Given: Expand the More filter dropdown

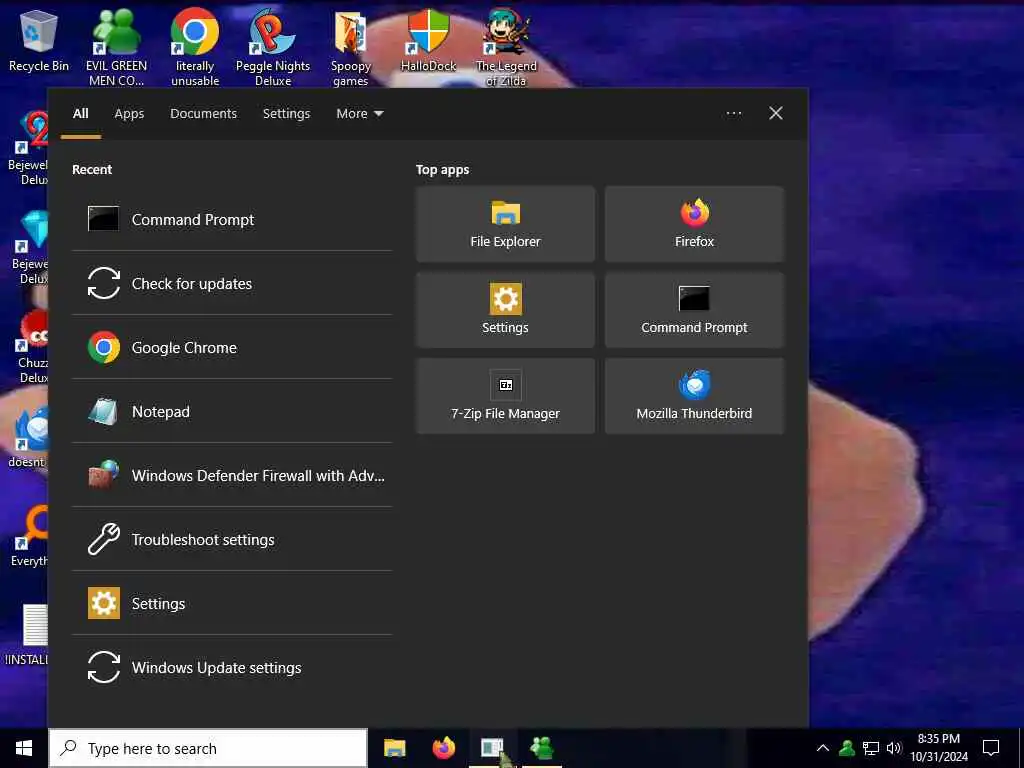Looking at the screenshot, I should click(x=360, y=114).
